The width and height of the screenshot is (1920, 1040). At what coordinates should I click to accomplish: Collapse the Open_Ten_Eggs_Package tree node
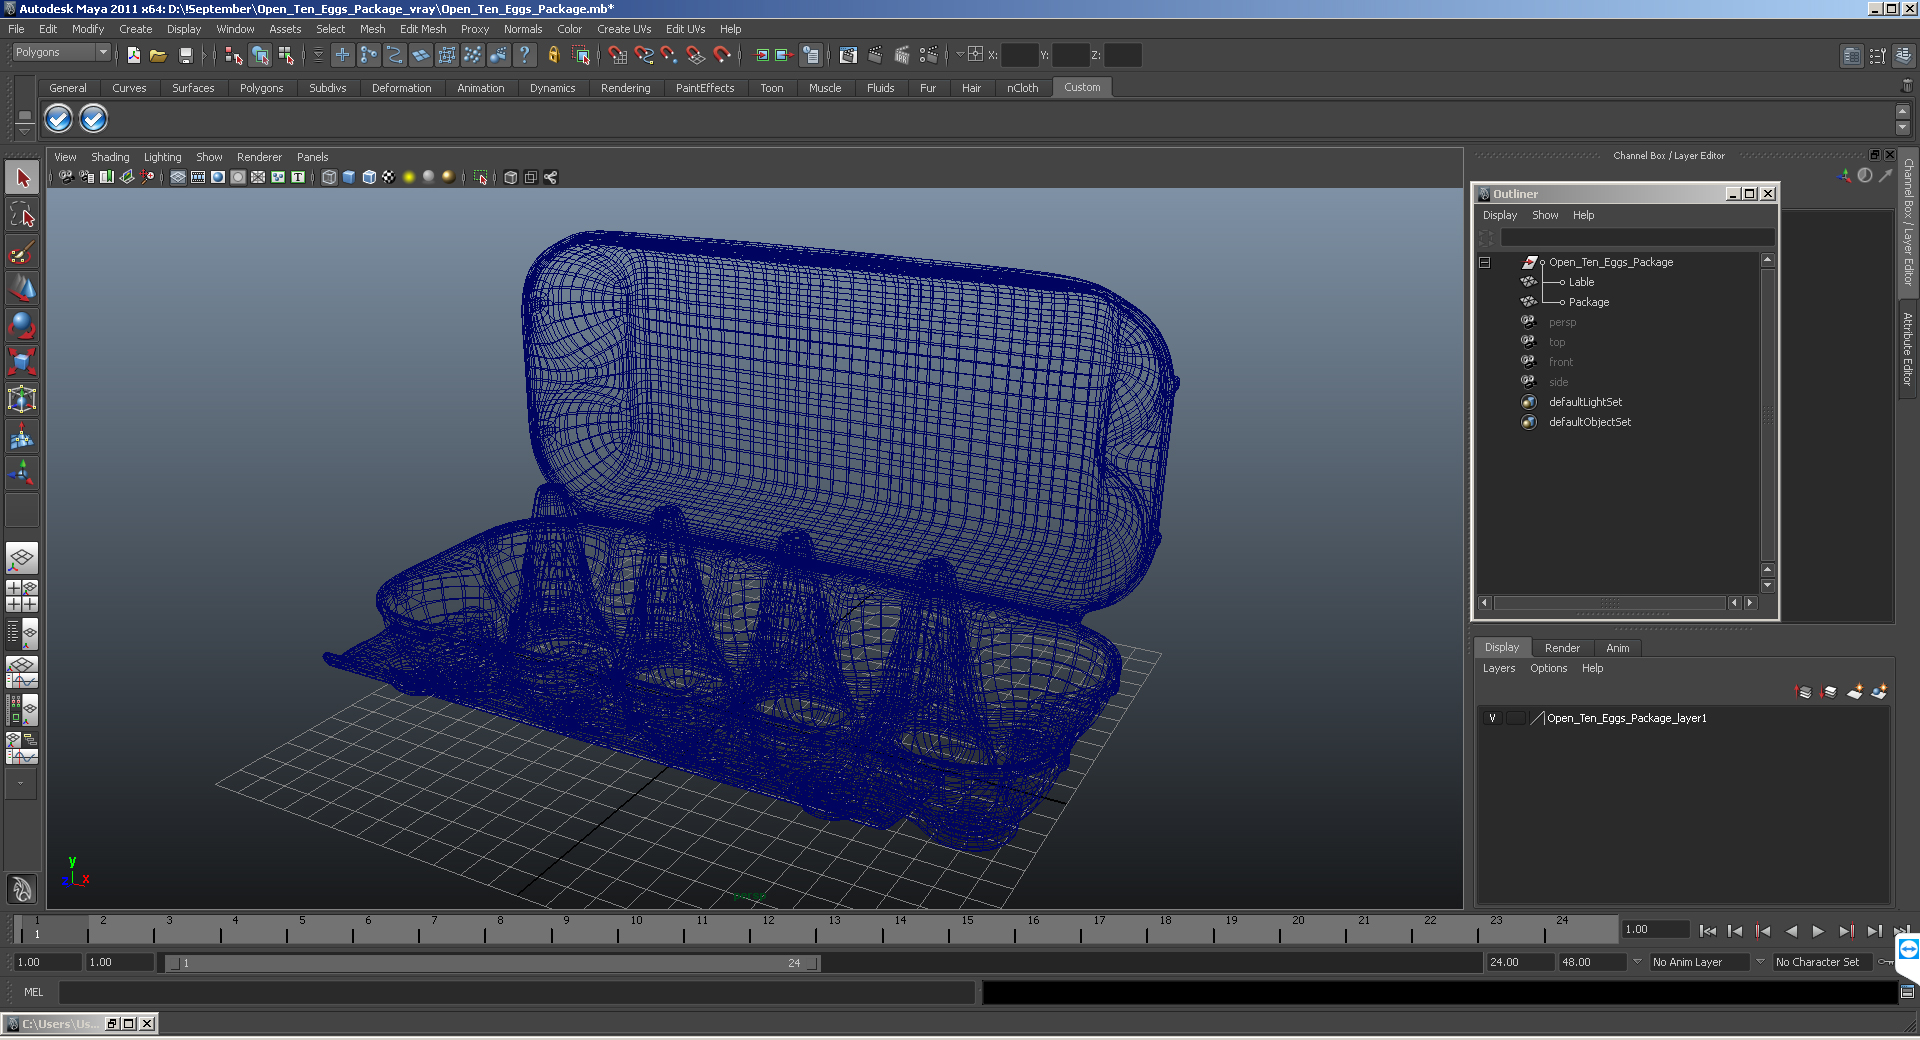(1485, 262)
